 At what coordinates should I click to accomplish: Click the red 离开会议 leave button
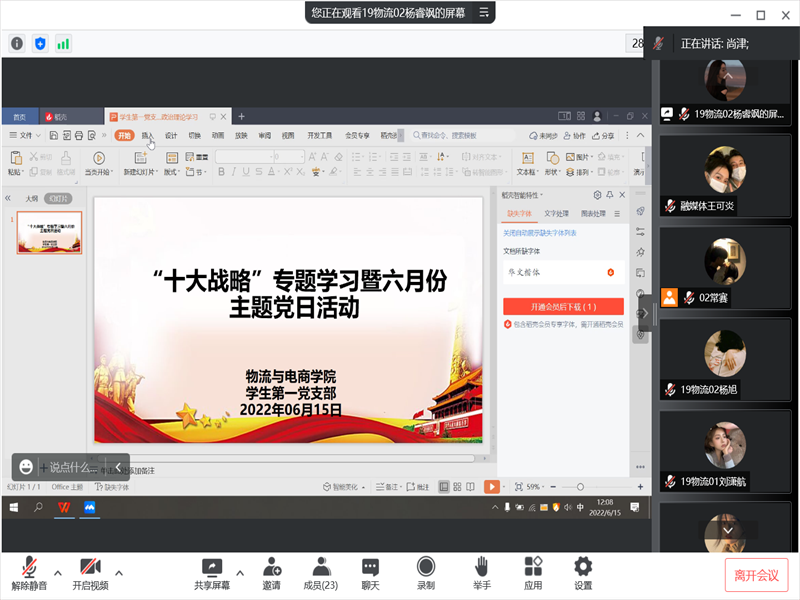[757, 575]
